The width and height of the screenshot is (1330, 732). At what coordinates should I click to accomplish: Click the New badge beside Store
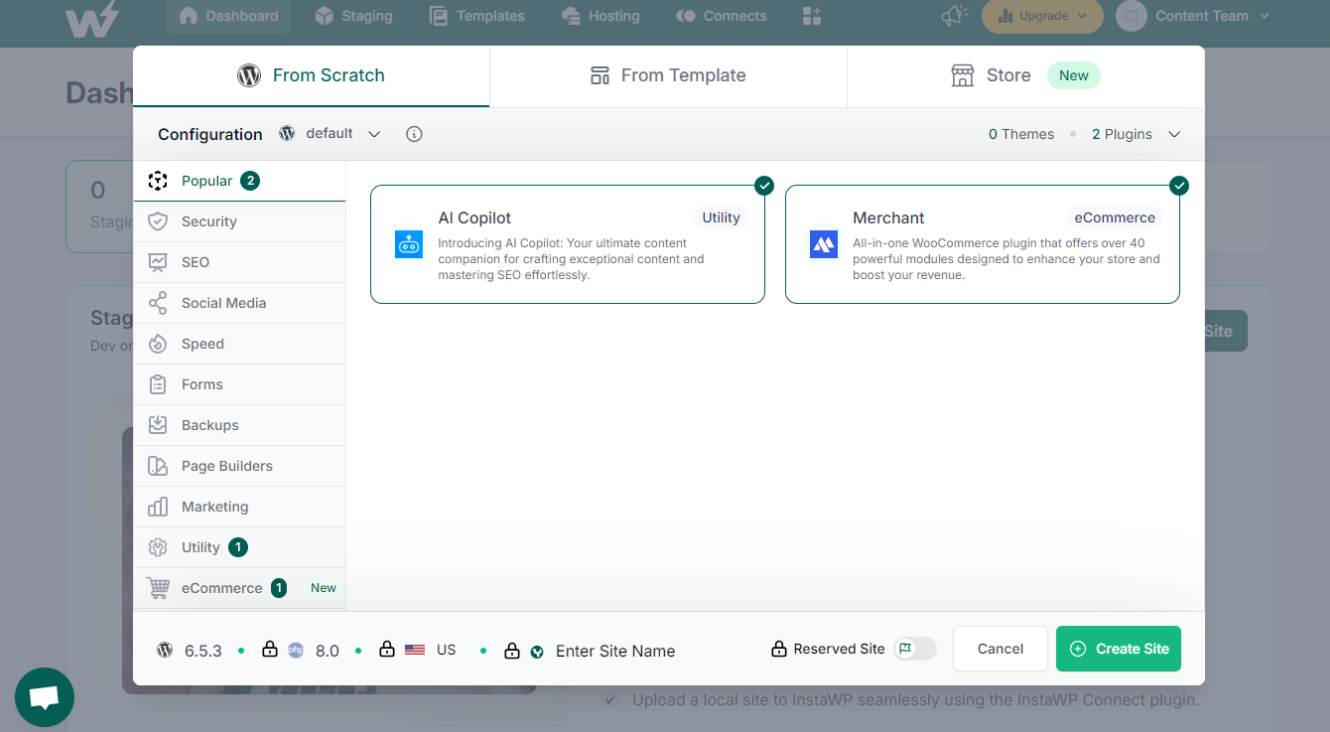pyautogui.click(x=1074, y=75)
